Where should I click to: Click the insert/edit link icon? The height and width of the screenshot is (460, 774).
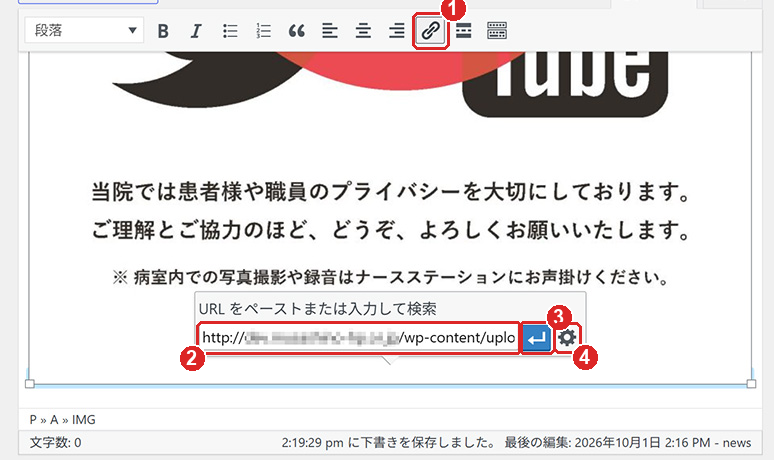tap(430, 31)
